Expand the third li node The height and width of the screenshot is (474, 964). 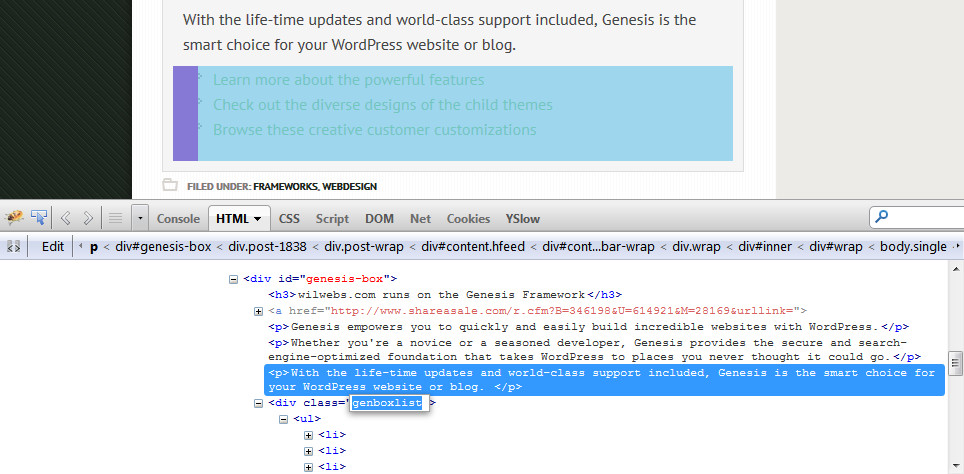(309, 467)
